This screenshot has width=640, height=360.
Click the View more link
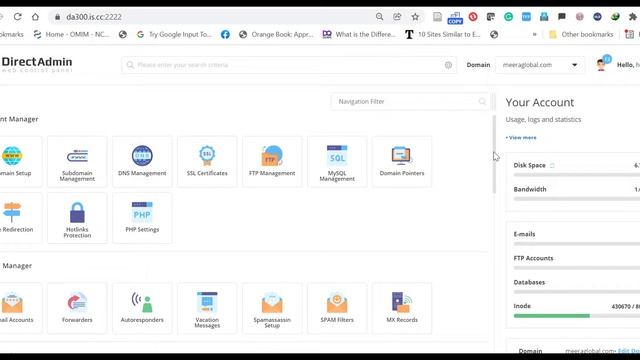tap(521, 138)
